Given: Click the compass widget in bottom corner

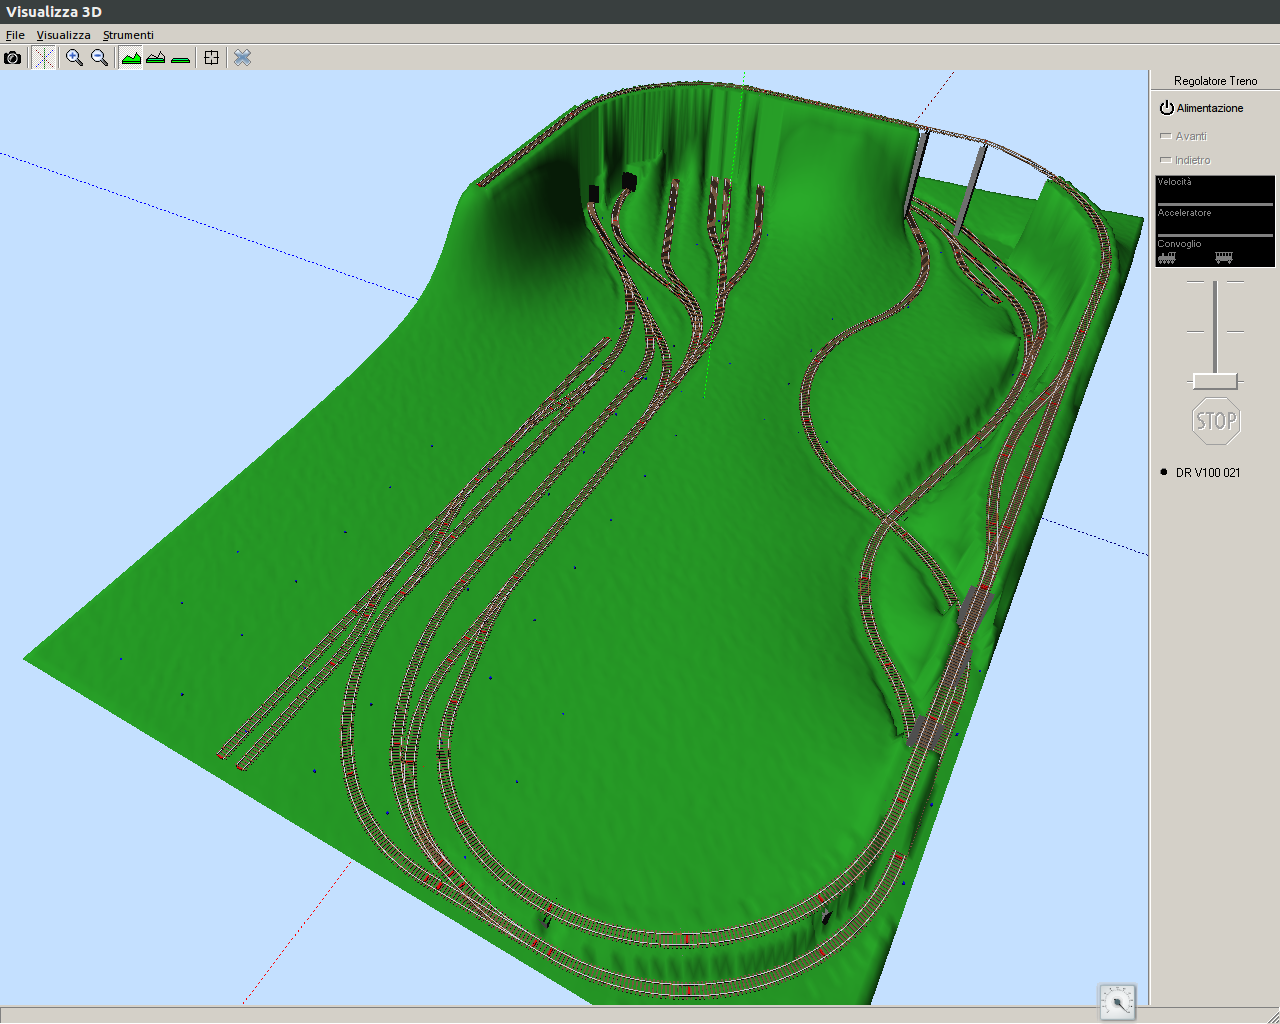Looking at the screenshot, I should point(1117,1001).
